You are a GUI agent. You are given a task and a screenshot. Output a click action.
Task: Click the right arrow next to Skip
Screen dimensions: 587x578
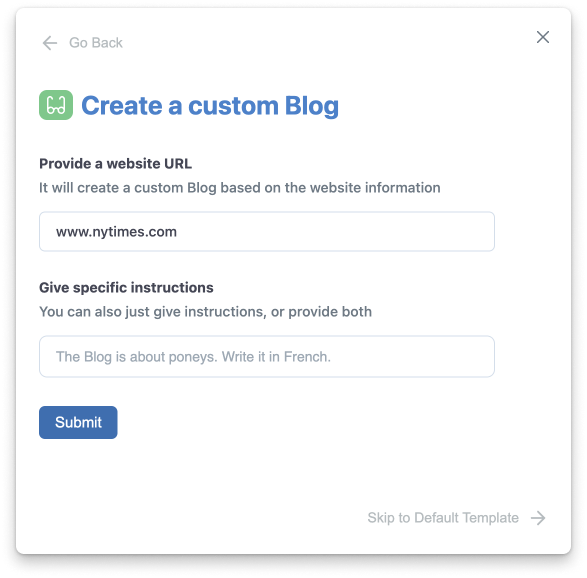pos(538,518)
